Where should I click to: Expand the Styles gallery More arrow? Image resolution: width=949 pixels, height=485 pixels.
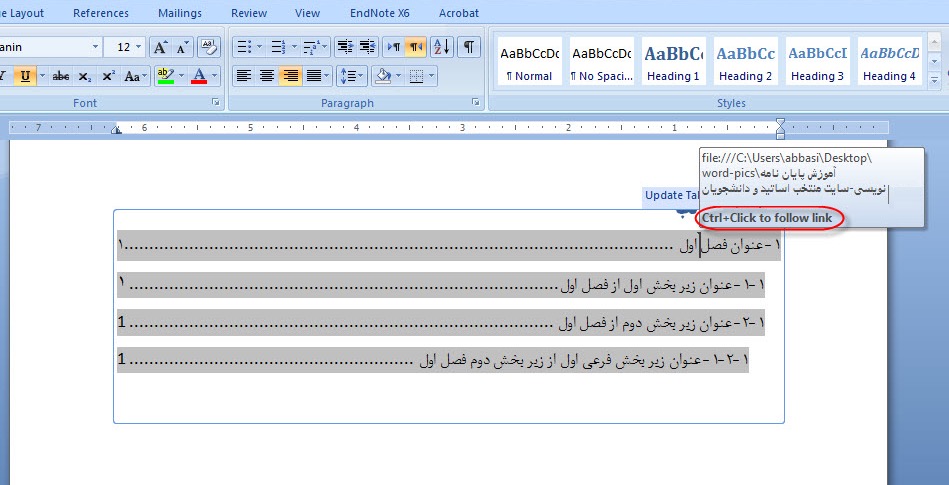(x=935, y=81)
